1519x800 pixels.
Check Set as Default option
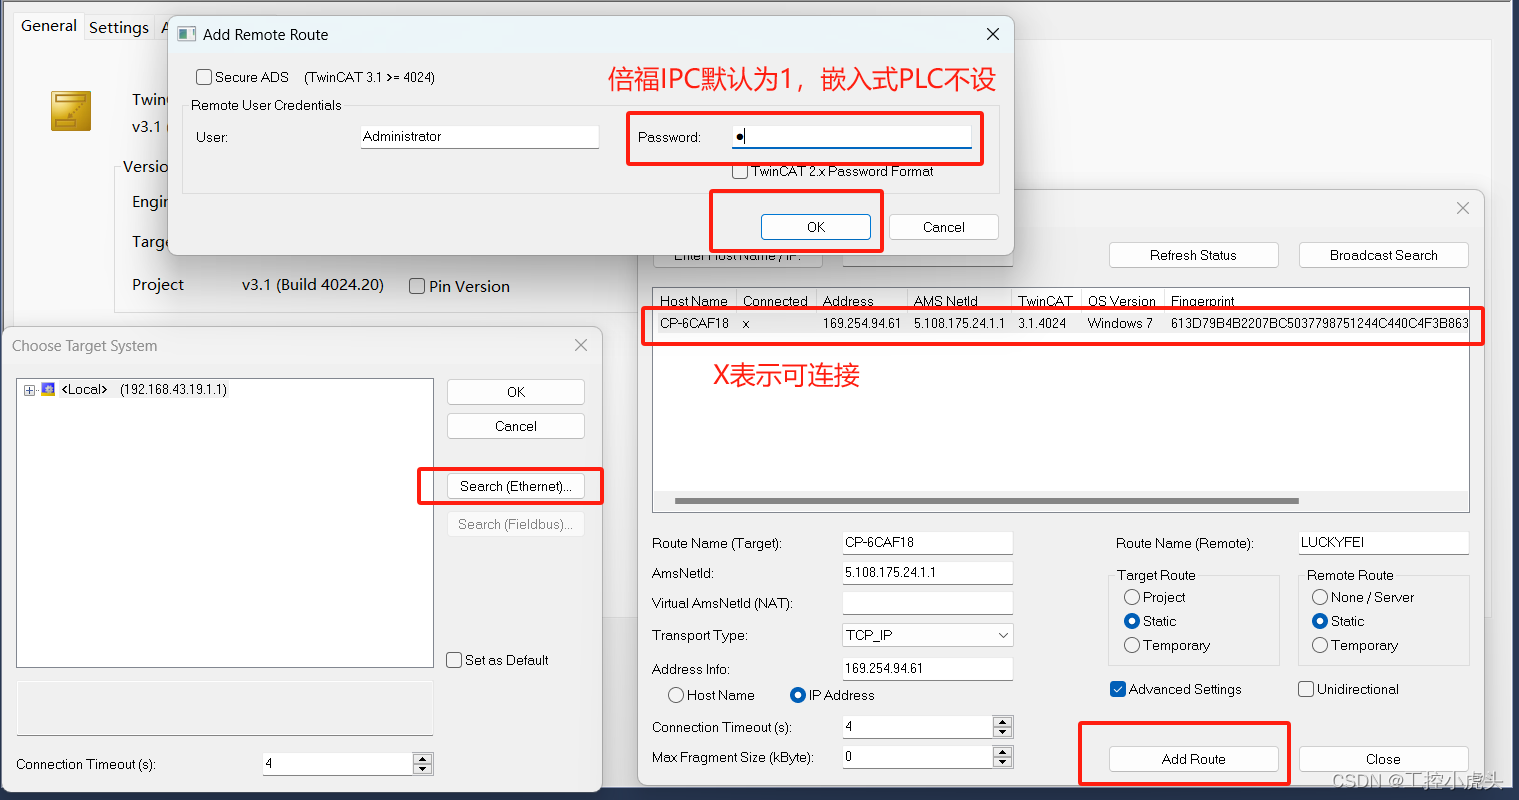[454, 660]
